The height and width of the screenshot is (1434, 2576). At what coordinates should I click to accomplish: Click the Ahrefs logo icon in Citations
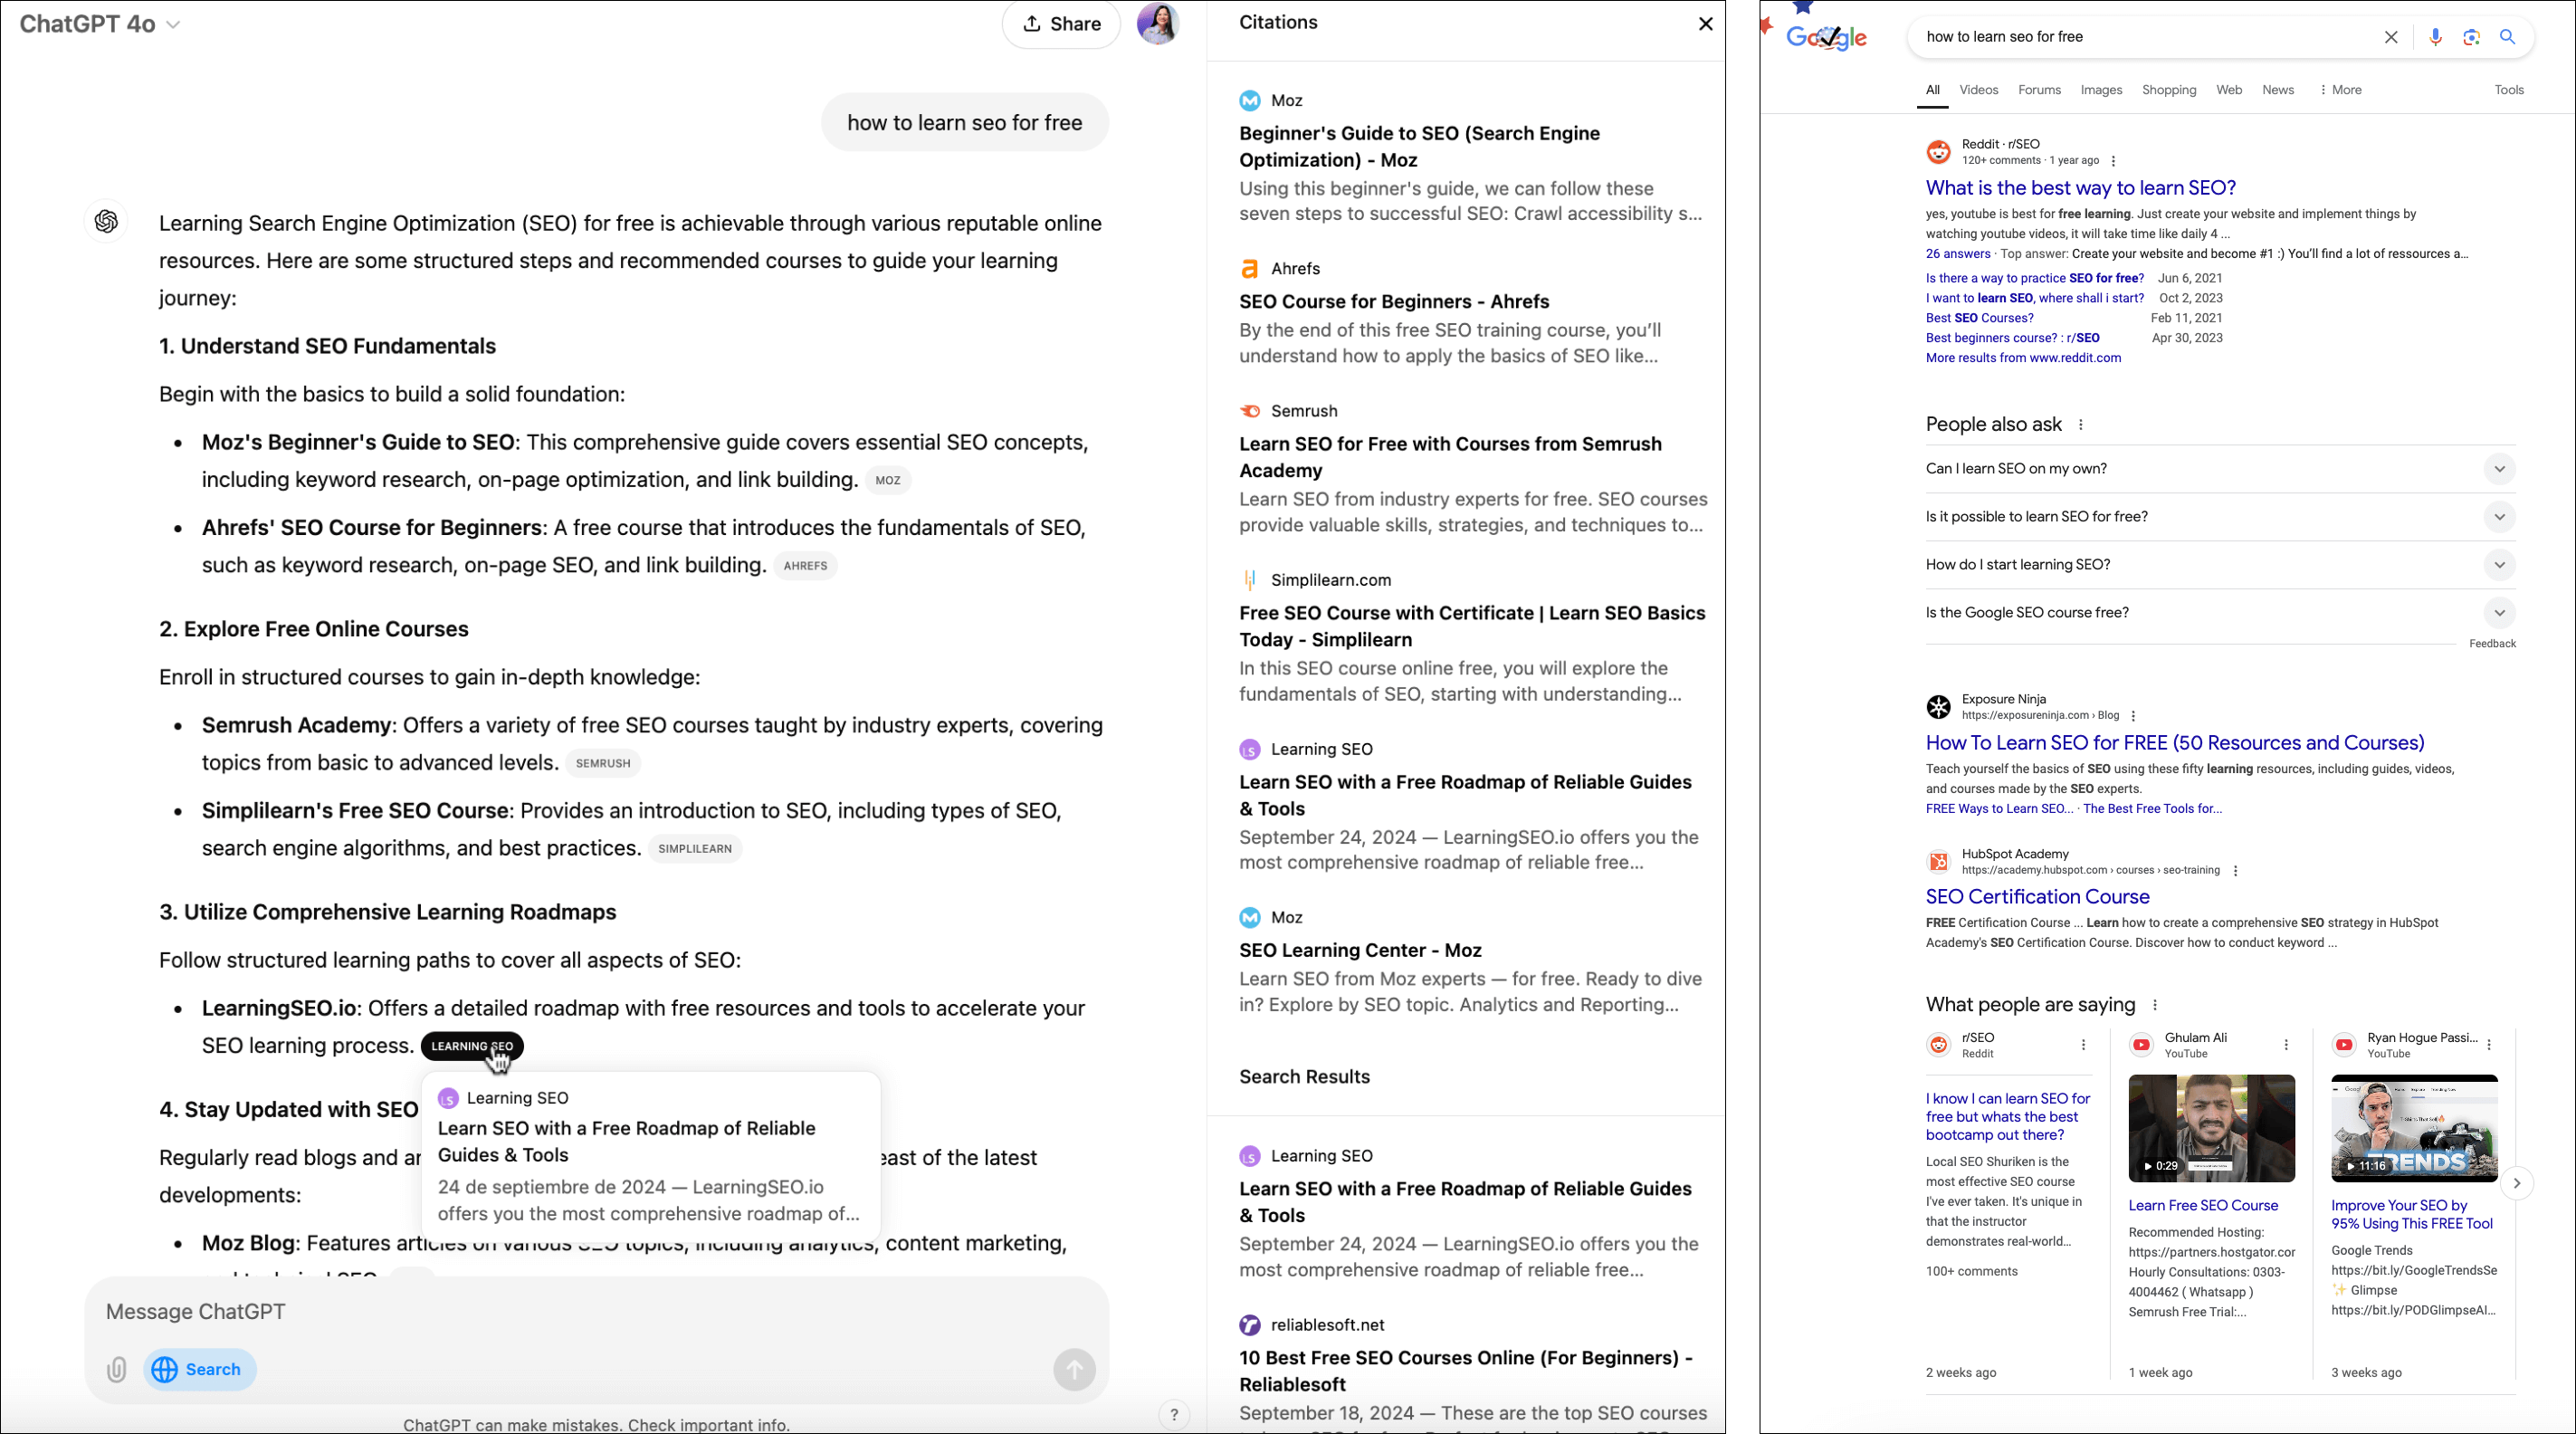point(1250,269)
